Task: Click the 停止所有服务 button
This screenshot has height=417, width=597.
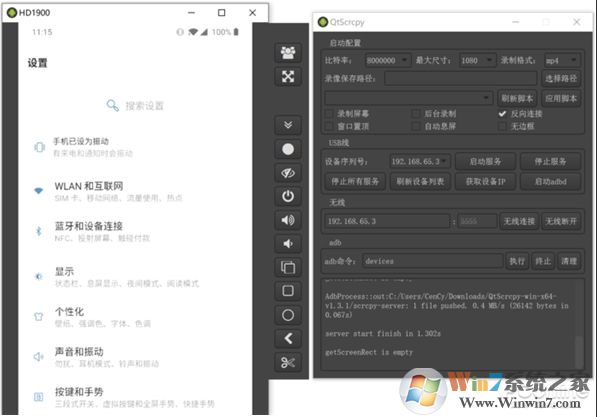Action: [355, 181]
